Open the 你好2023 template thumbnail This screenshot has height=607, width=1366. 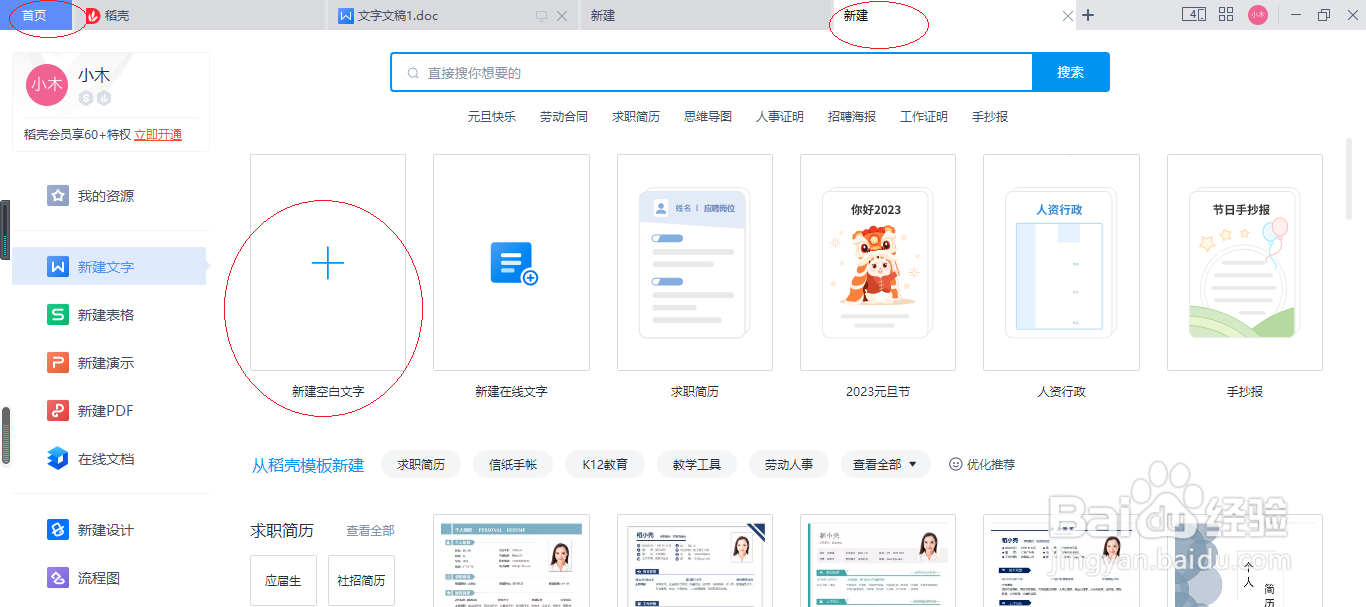pyautogui.click(x=877, y=262)
